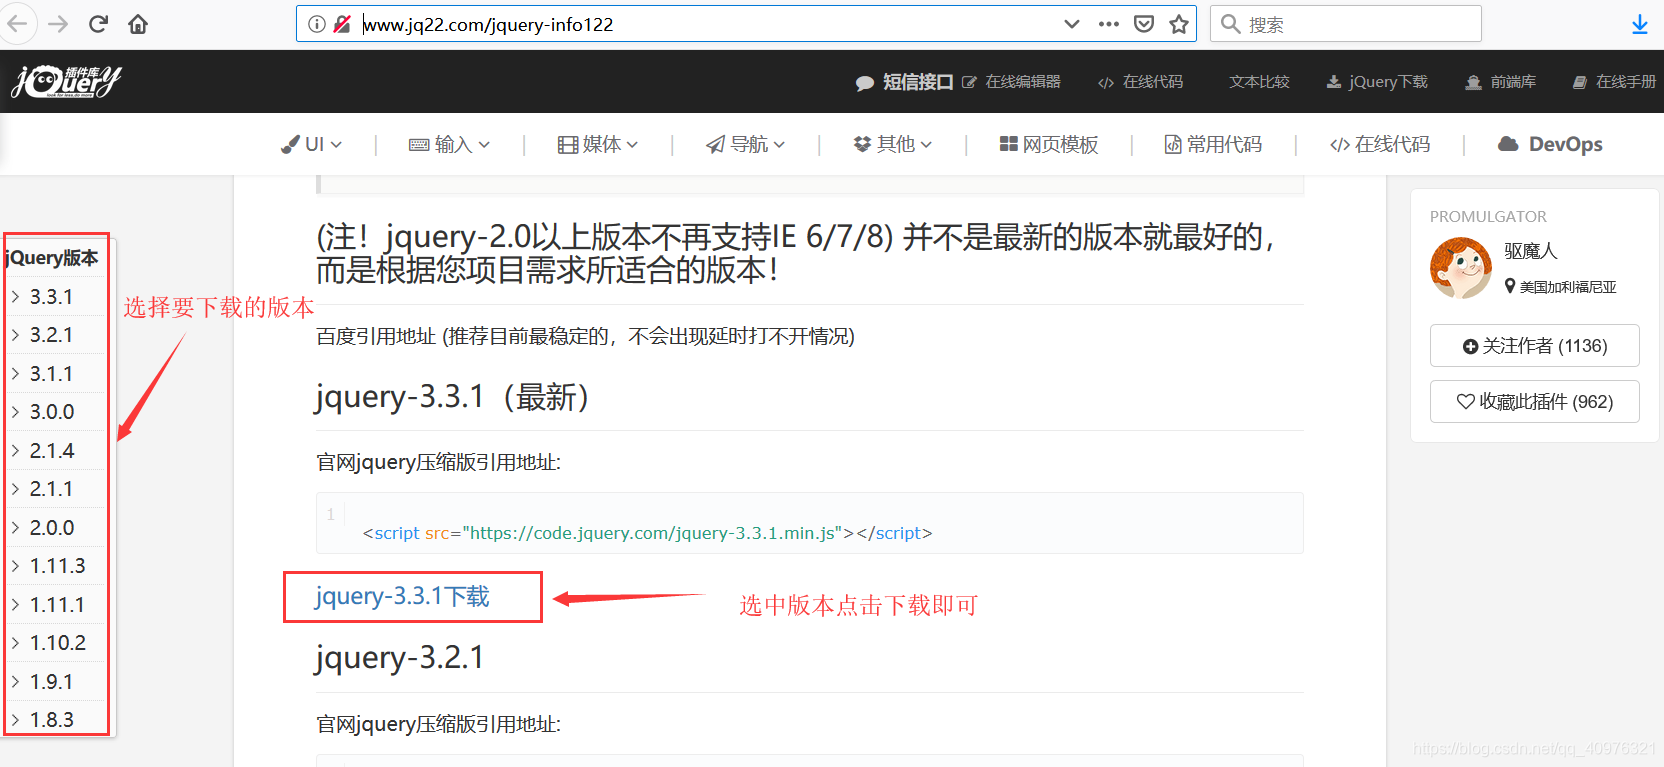Select jQuery version 1.11.3
The image size is (1664, 767).
[57, 566]
